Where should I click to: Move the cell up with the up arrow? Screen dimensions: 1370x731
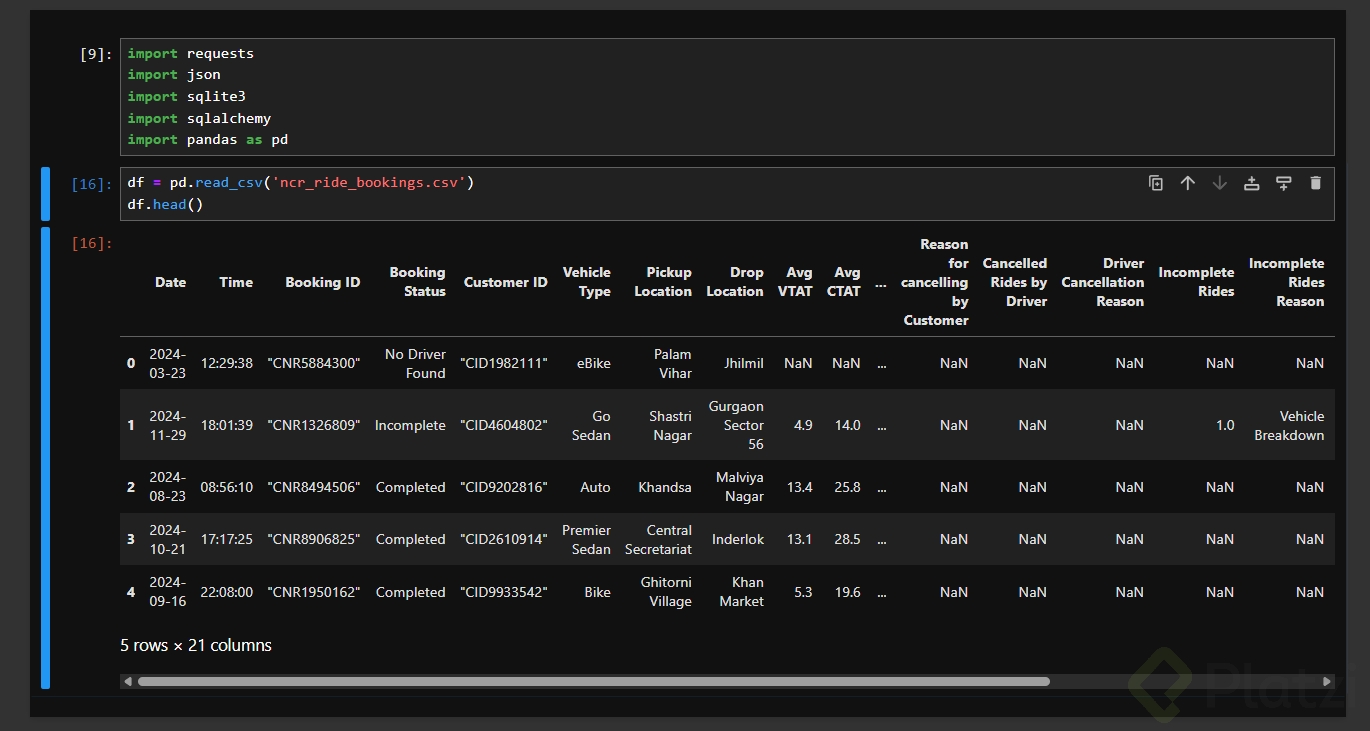click(1188, 183)
